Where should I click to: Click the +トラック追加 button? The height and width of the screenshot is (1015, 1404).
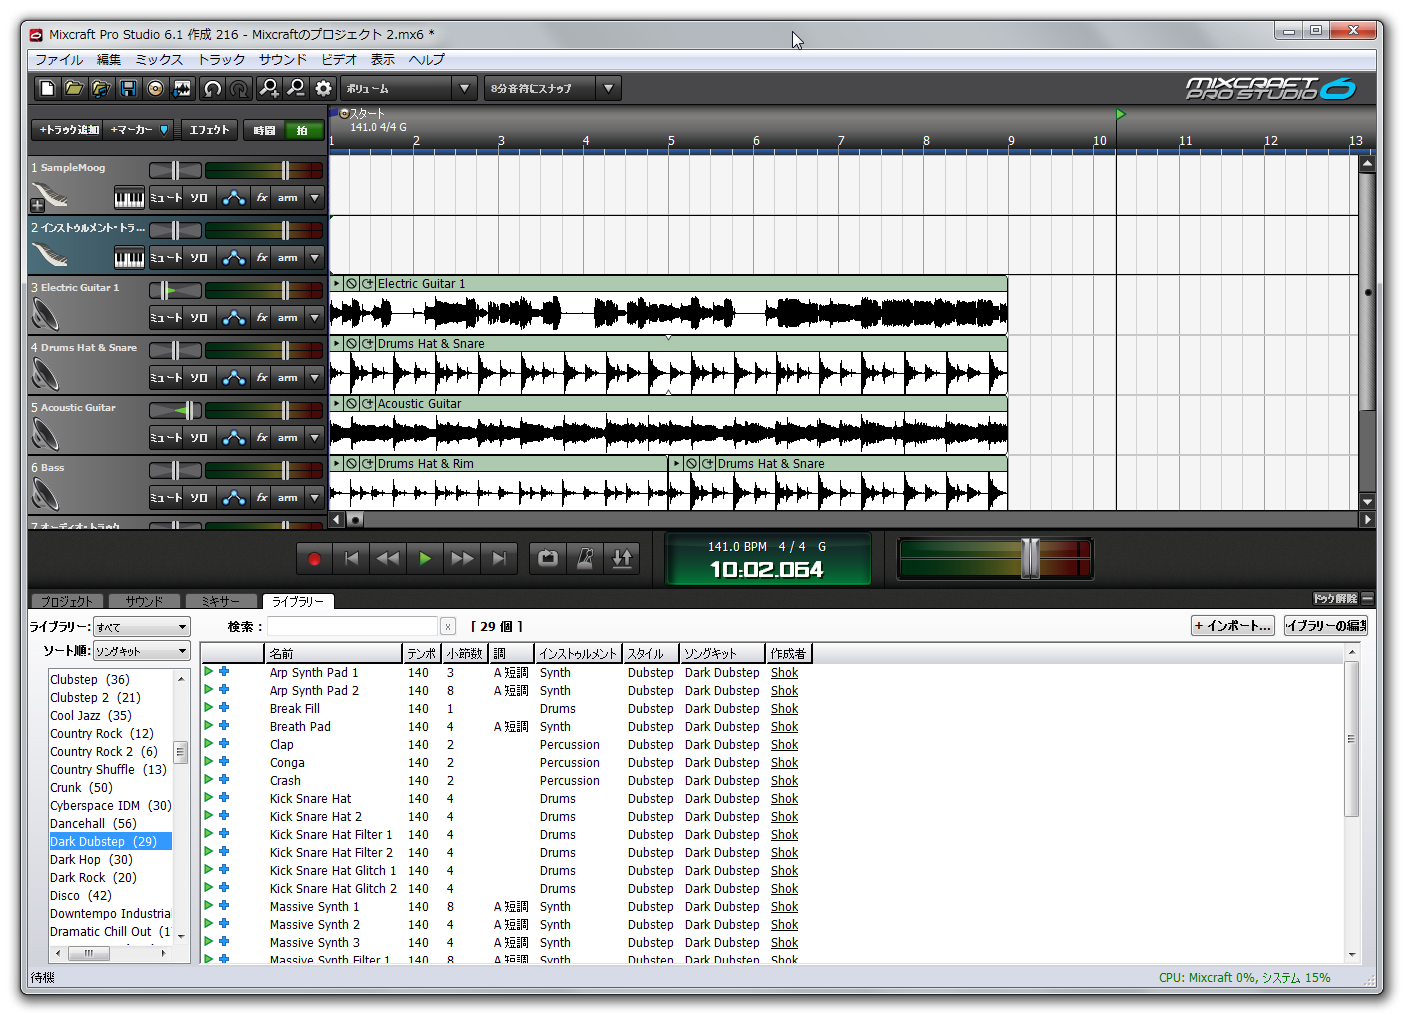[69, 130]
